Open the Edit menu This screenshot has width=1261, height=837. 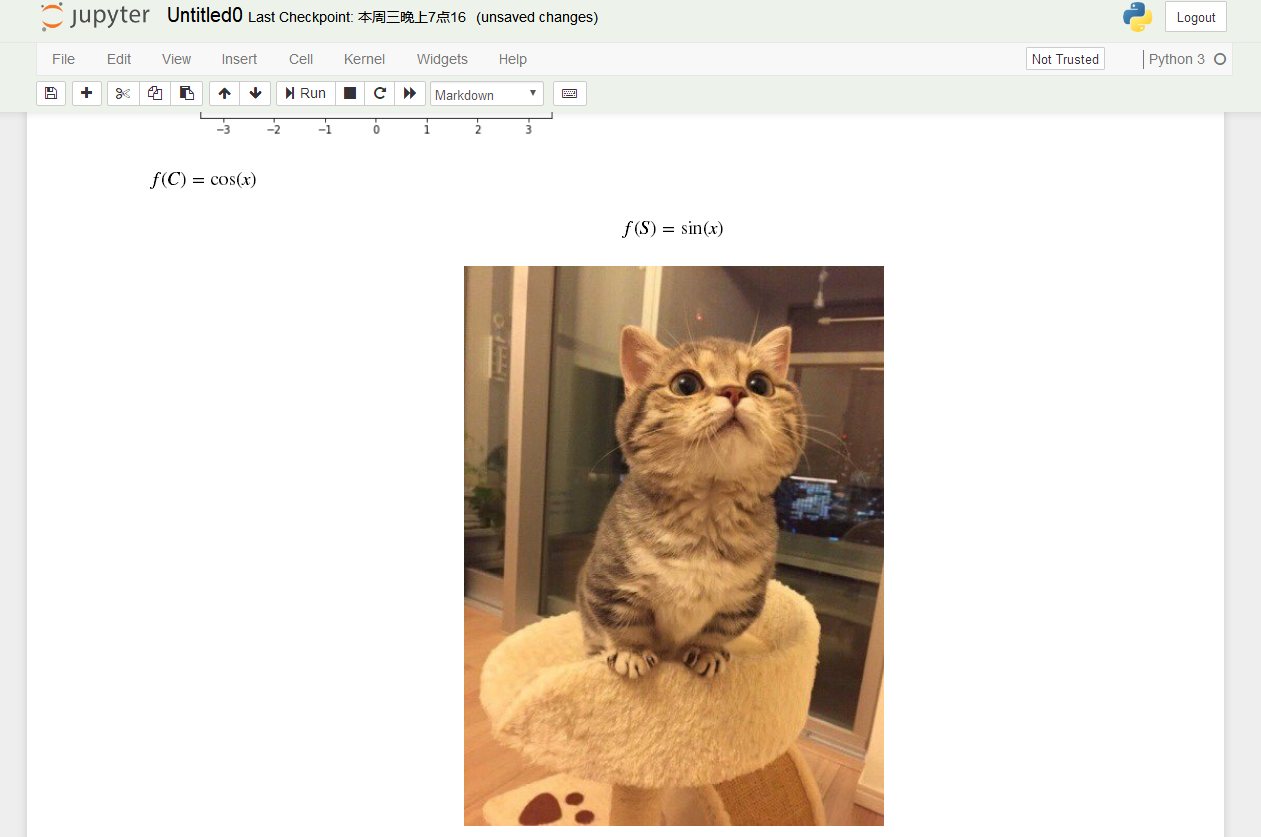[x=119, y=59]
